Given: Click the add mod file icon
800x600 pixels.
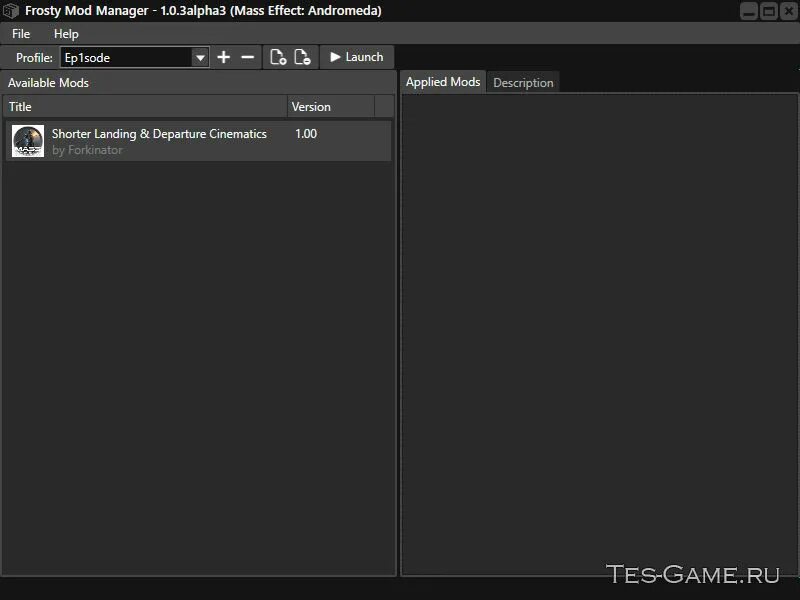Looking at the screenshot, I should coord(278,57).
